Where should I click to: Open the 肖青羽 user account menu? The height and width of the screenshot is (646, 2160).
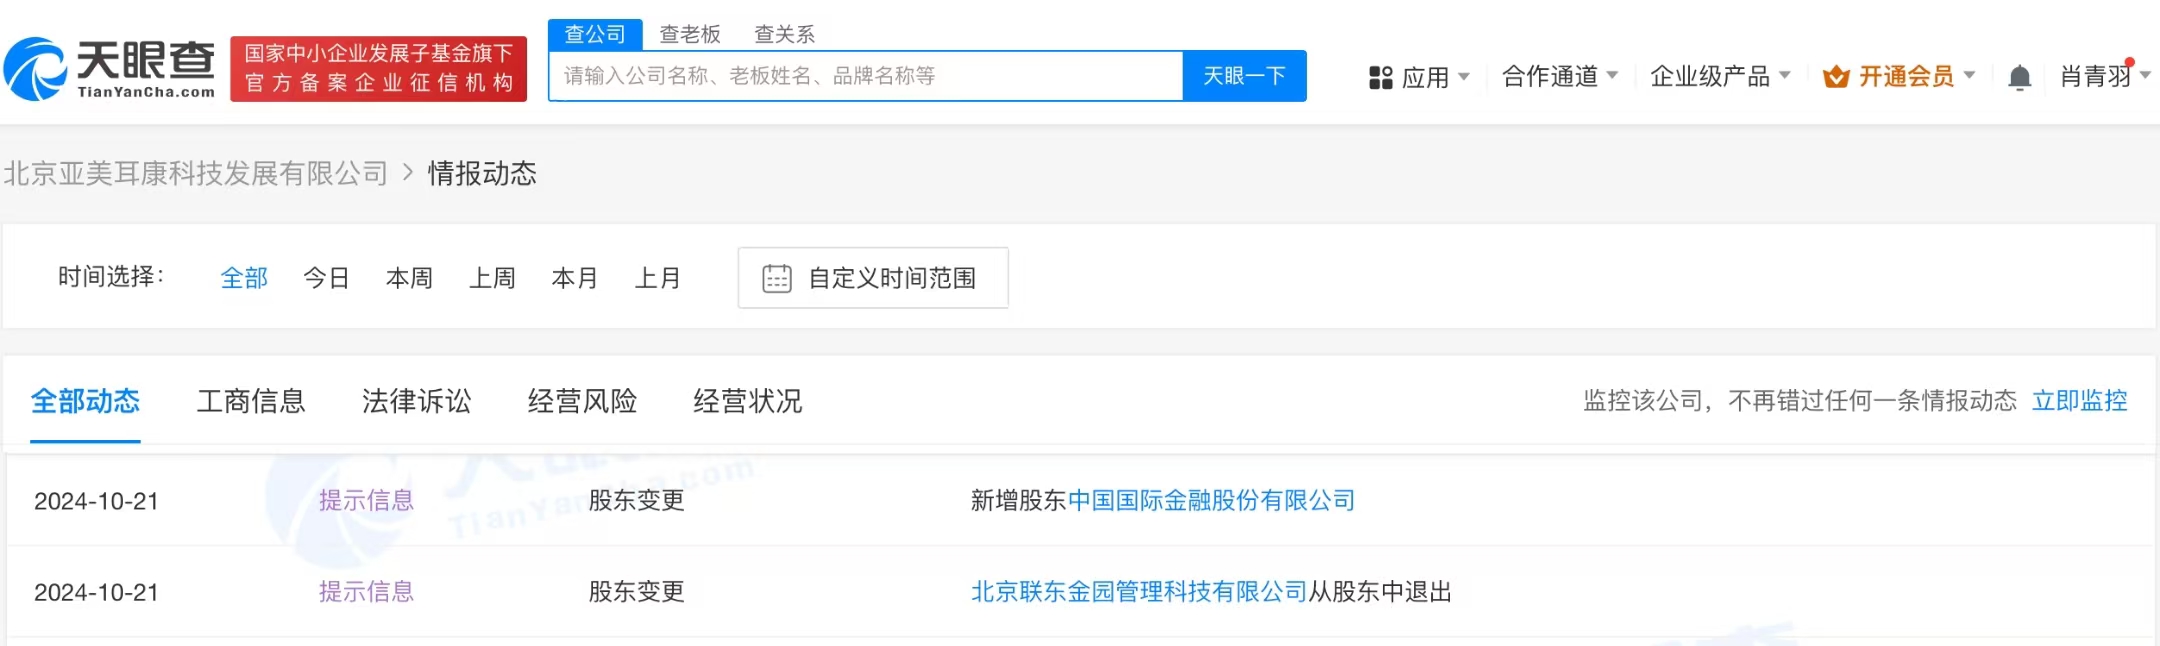[x=2104, y=76]
